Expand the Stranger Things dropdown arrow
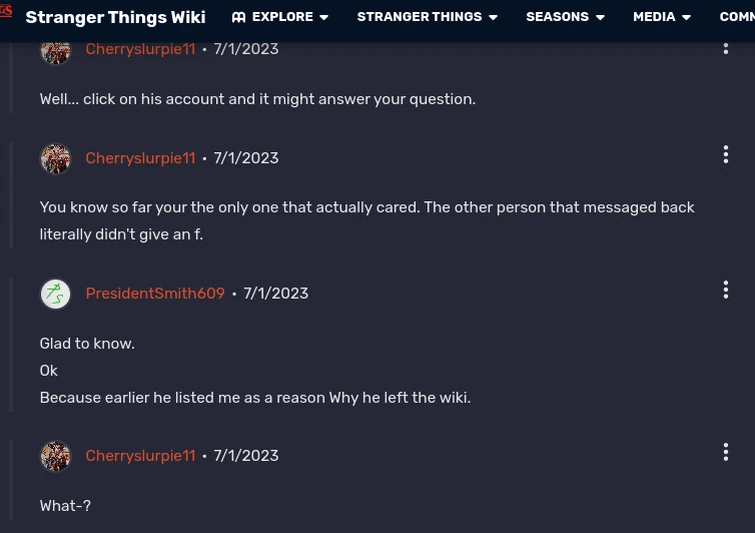Image resolution: width=755 pixels, height=533 pixels. click(492, 18)
